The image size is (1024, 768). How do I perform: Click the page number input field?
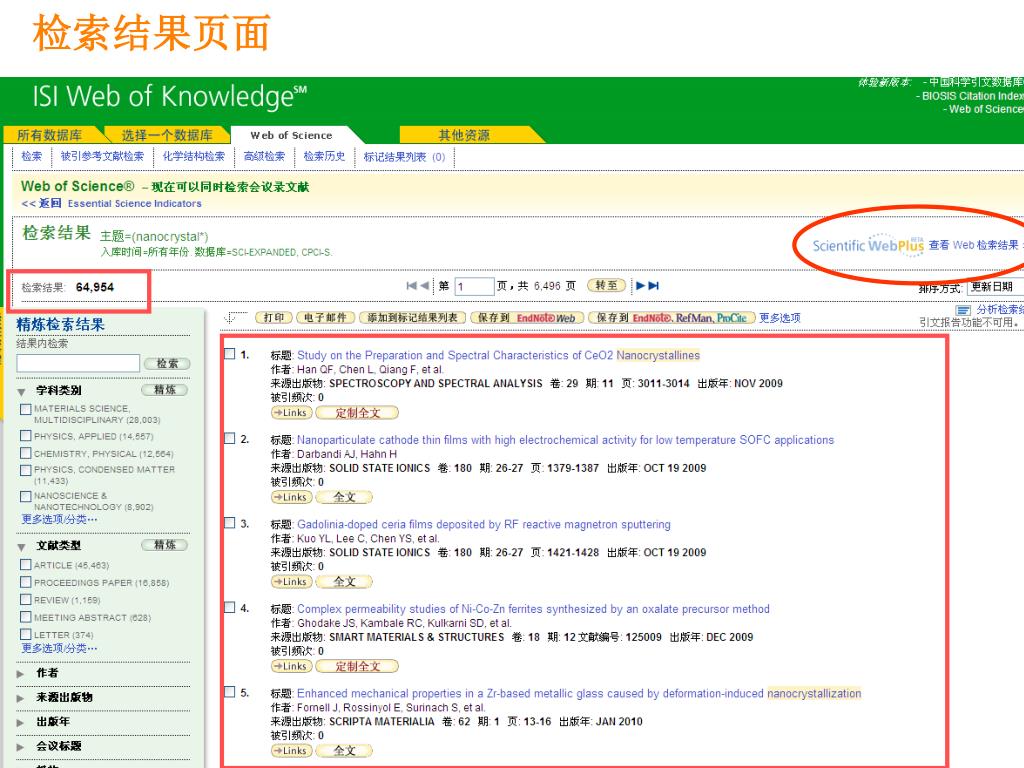tap(474, 286)
